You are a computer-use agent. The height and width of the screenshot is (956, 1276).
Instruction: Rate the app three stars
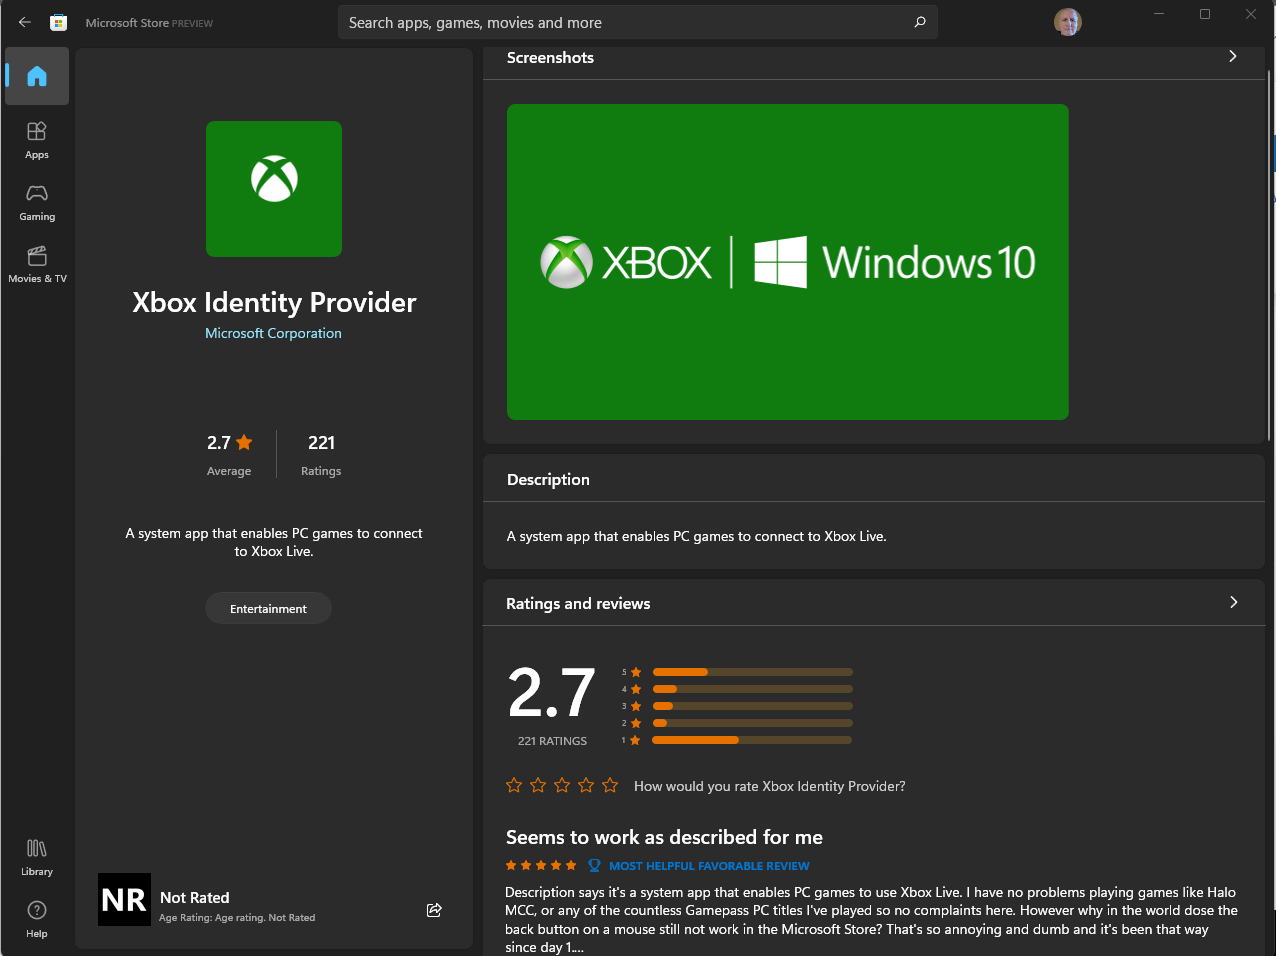(562, 785)
